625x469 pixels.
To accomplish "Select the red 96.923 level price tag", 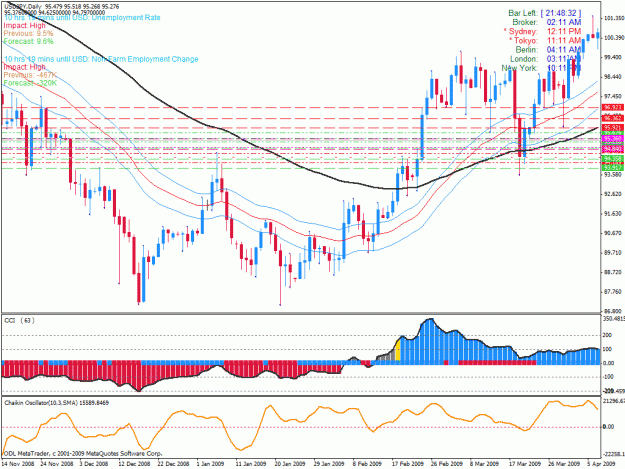I will (613, 108).
